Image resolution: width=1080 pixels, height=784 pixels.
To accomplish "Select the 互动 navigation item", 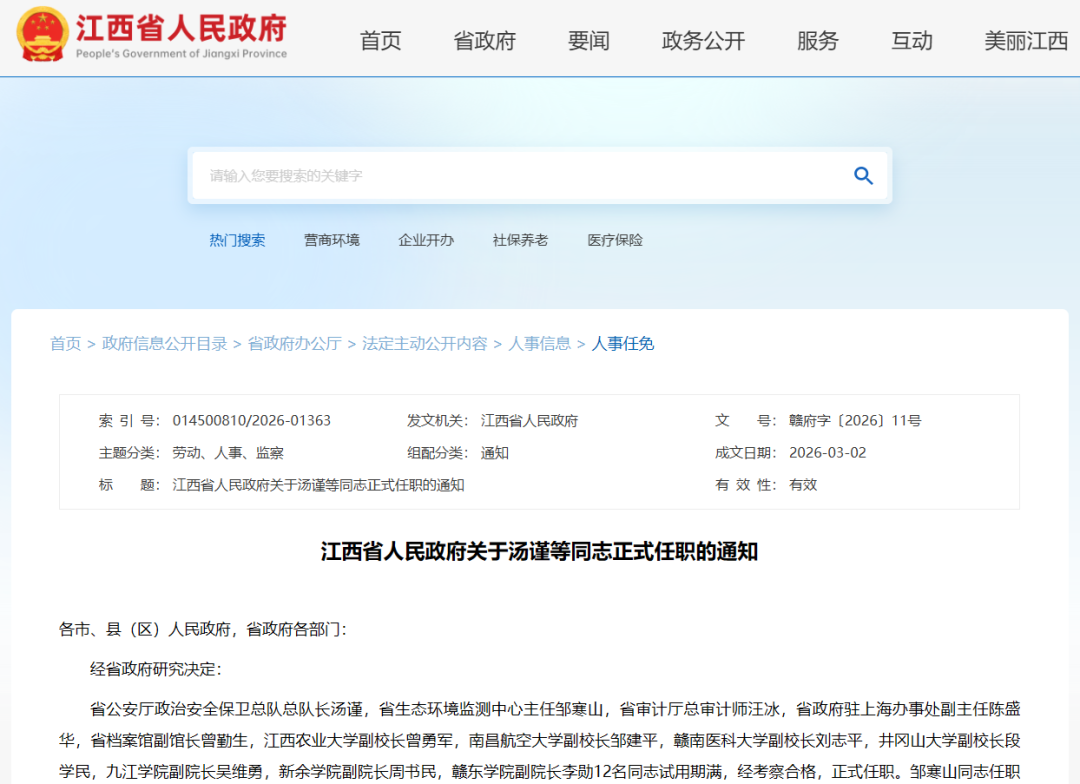I will coord(911,42).
